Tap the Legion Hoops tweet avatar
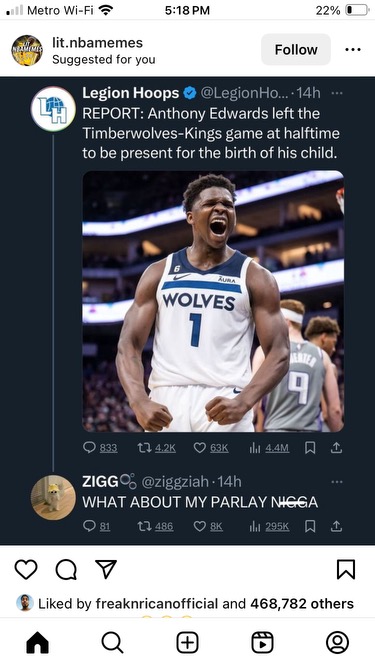Image resolution: width=375 pixels, height=667 pixels. [x=53, y=109]
